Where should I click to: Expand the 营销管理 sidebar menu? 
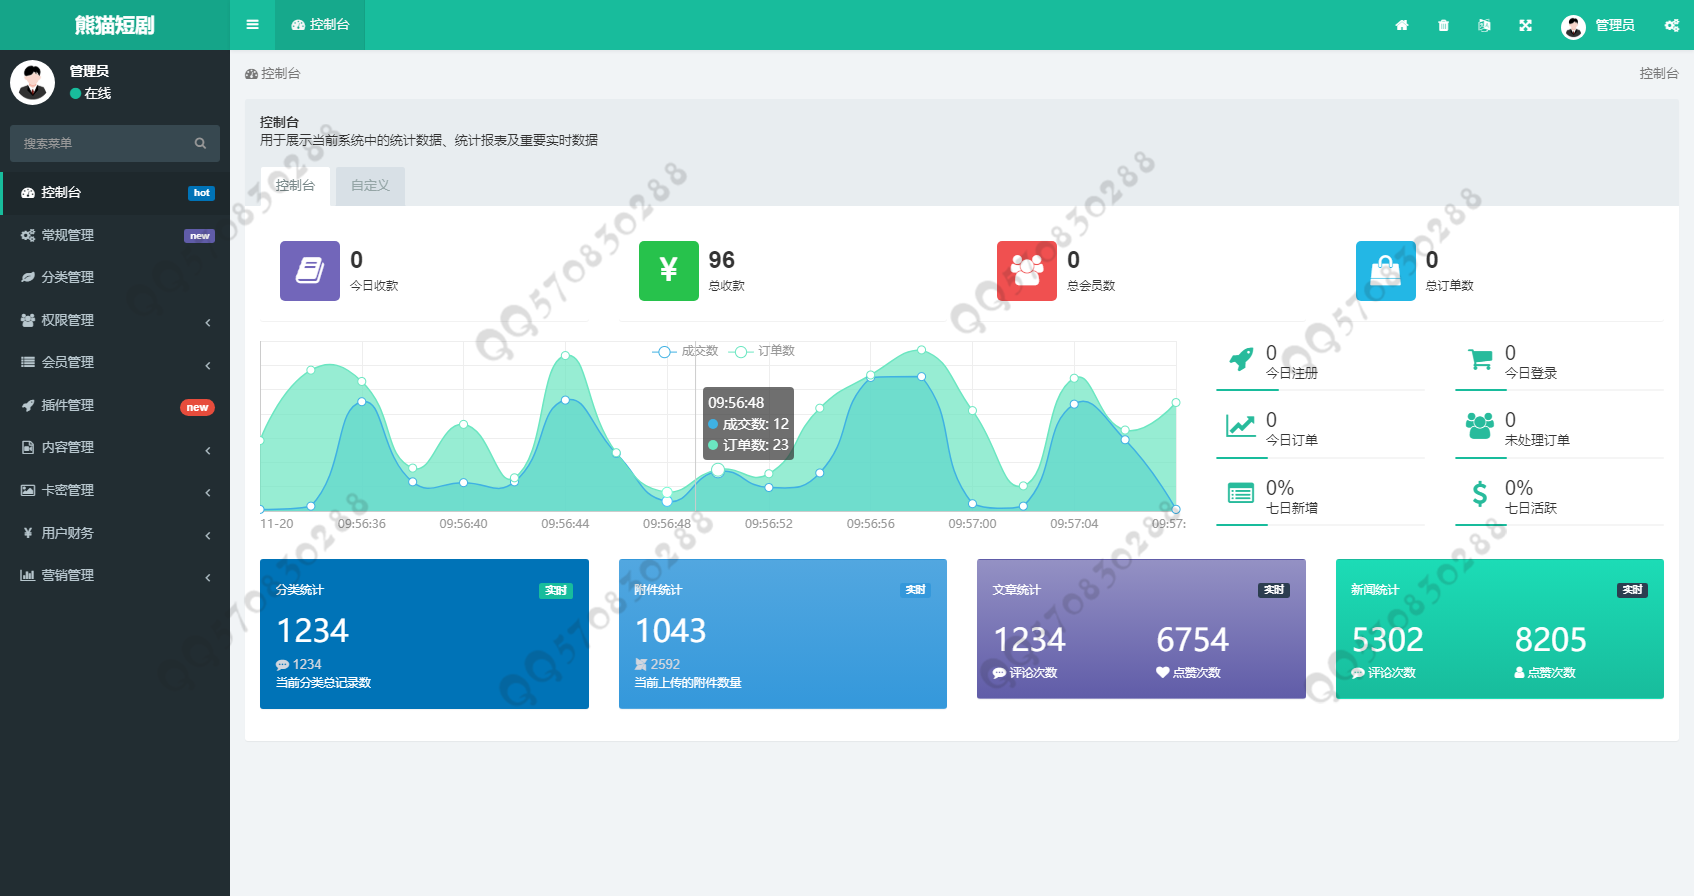click(115, 575)
